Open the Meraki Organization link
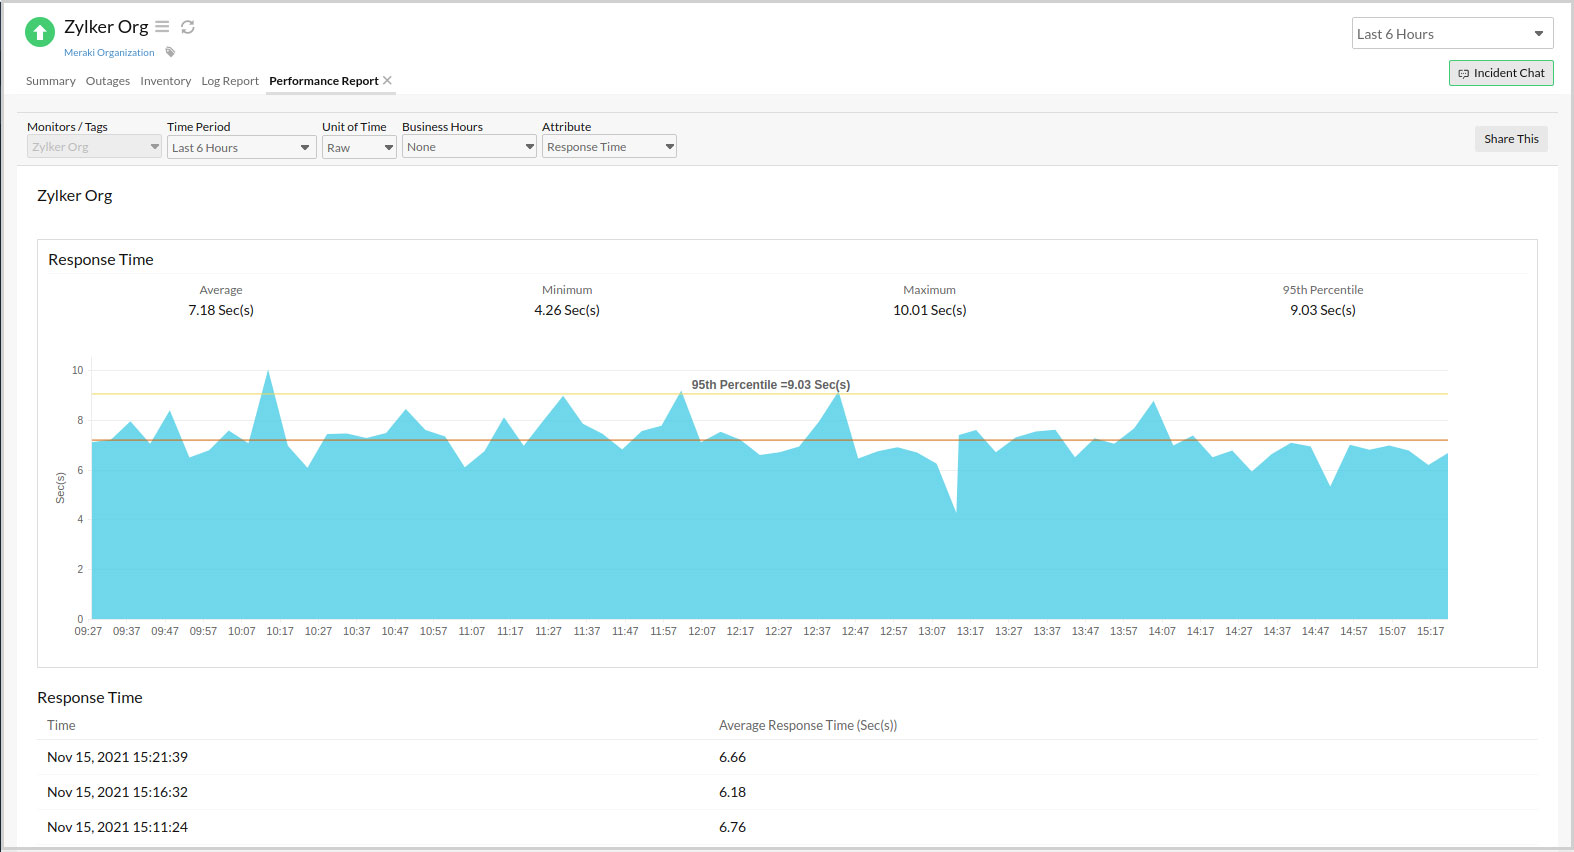Screen dimensions: 1574x852 pyautogui.click(x=109, y=52)
